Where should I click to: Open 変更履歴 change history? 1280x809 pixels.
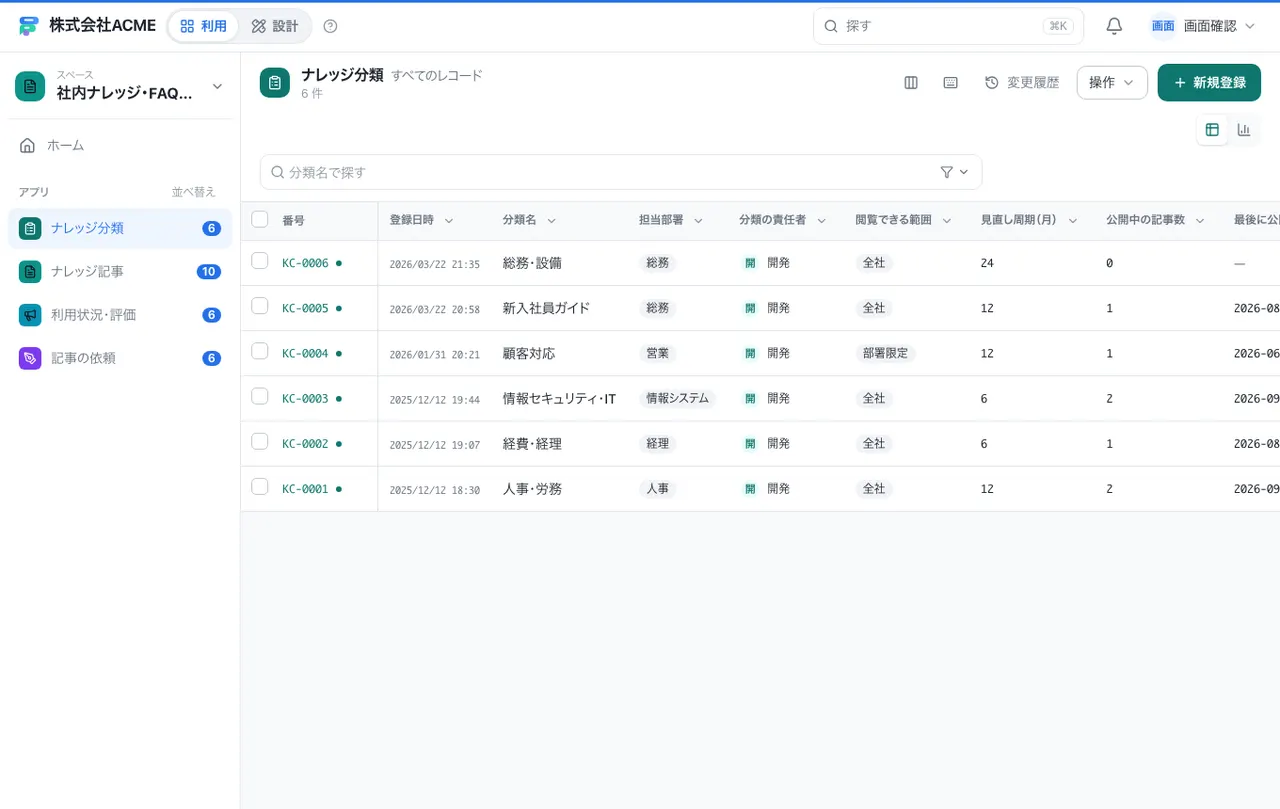[1022, 83]
